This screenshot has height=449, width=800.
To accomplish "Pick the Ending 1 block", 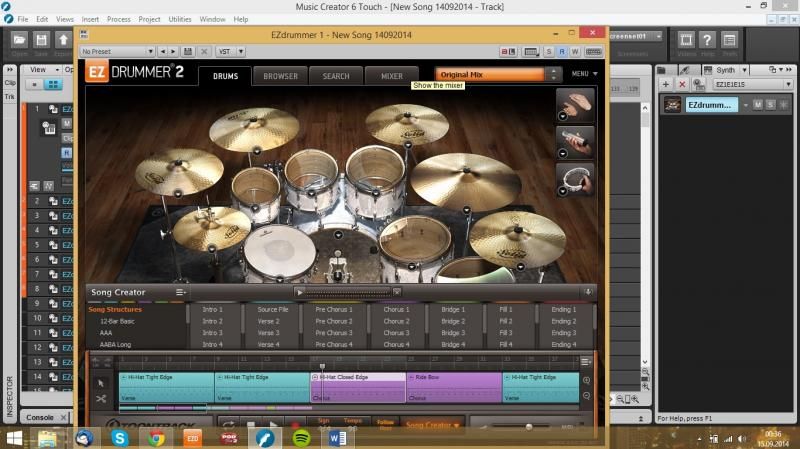I will click(x=564, y=310).
